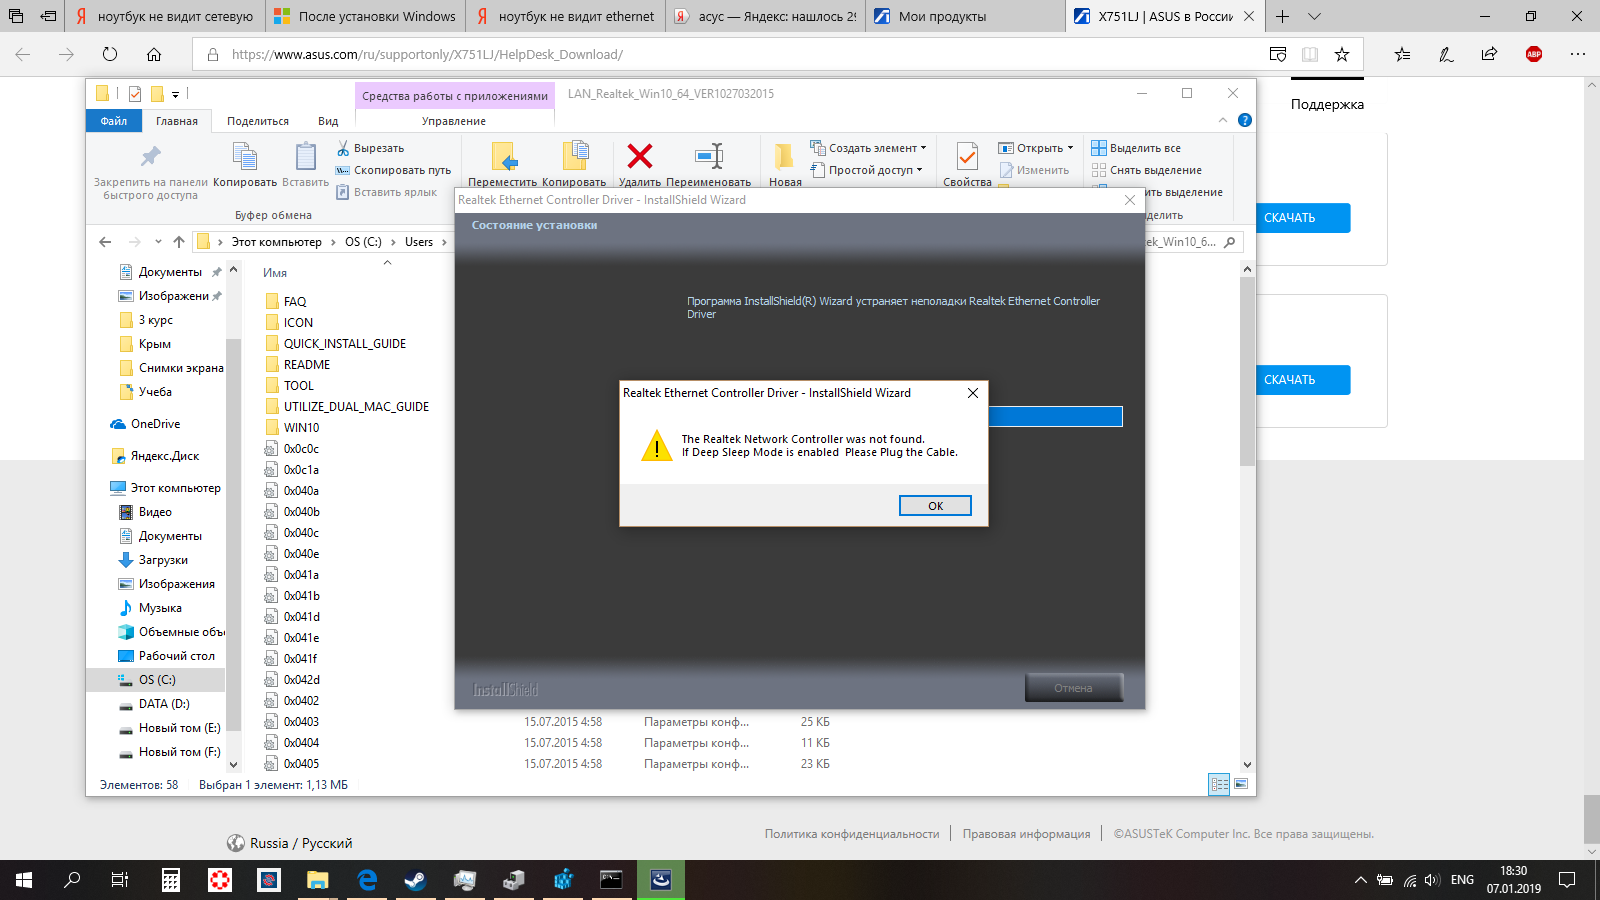Open the Политика конфиденциальности link
Viewport: 1600px width, 900px height.
point(852,834)
